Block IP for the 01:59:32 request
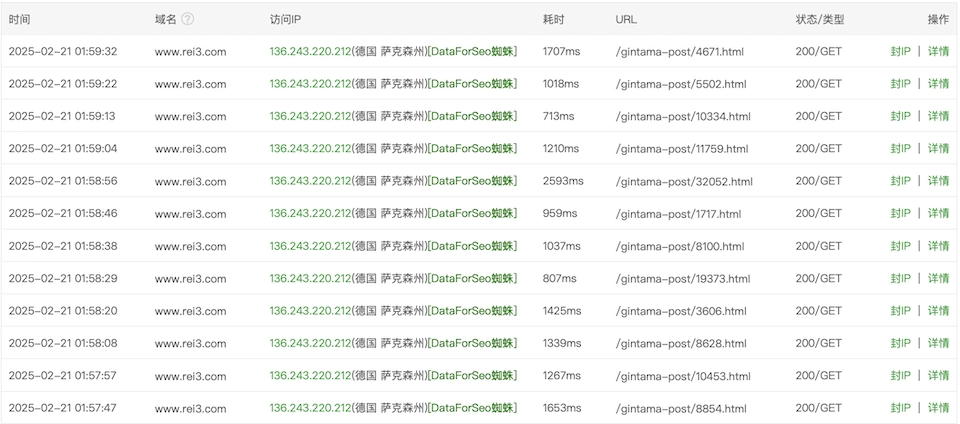960x424 pixels. (900, 51)
